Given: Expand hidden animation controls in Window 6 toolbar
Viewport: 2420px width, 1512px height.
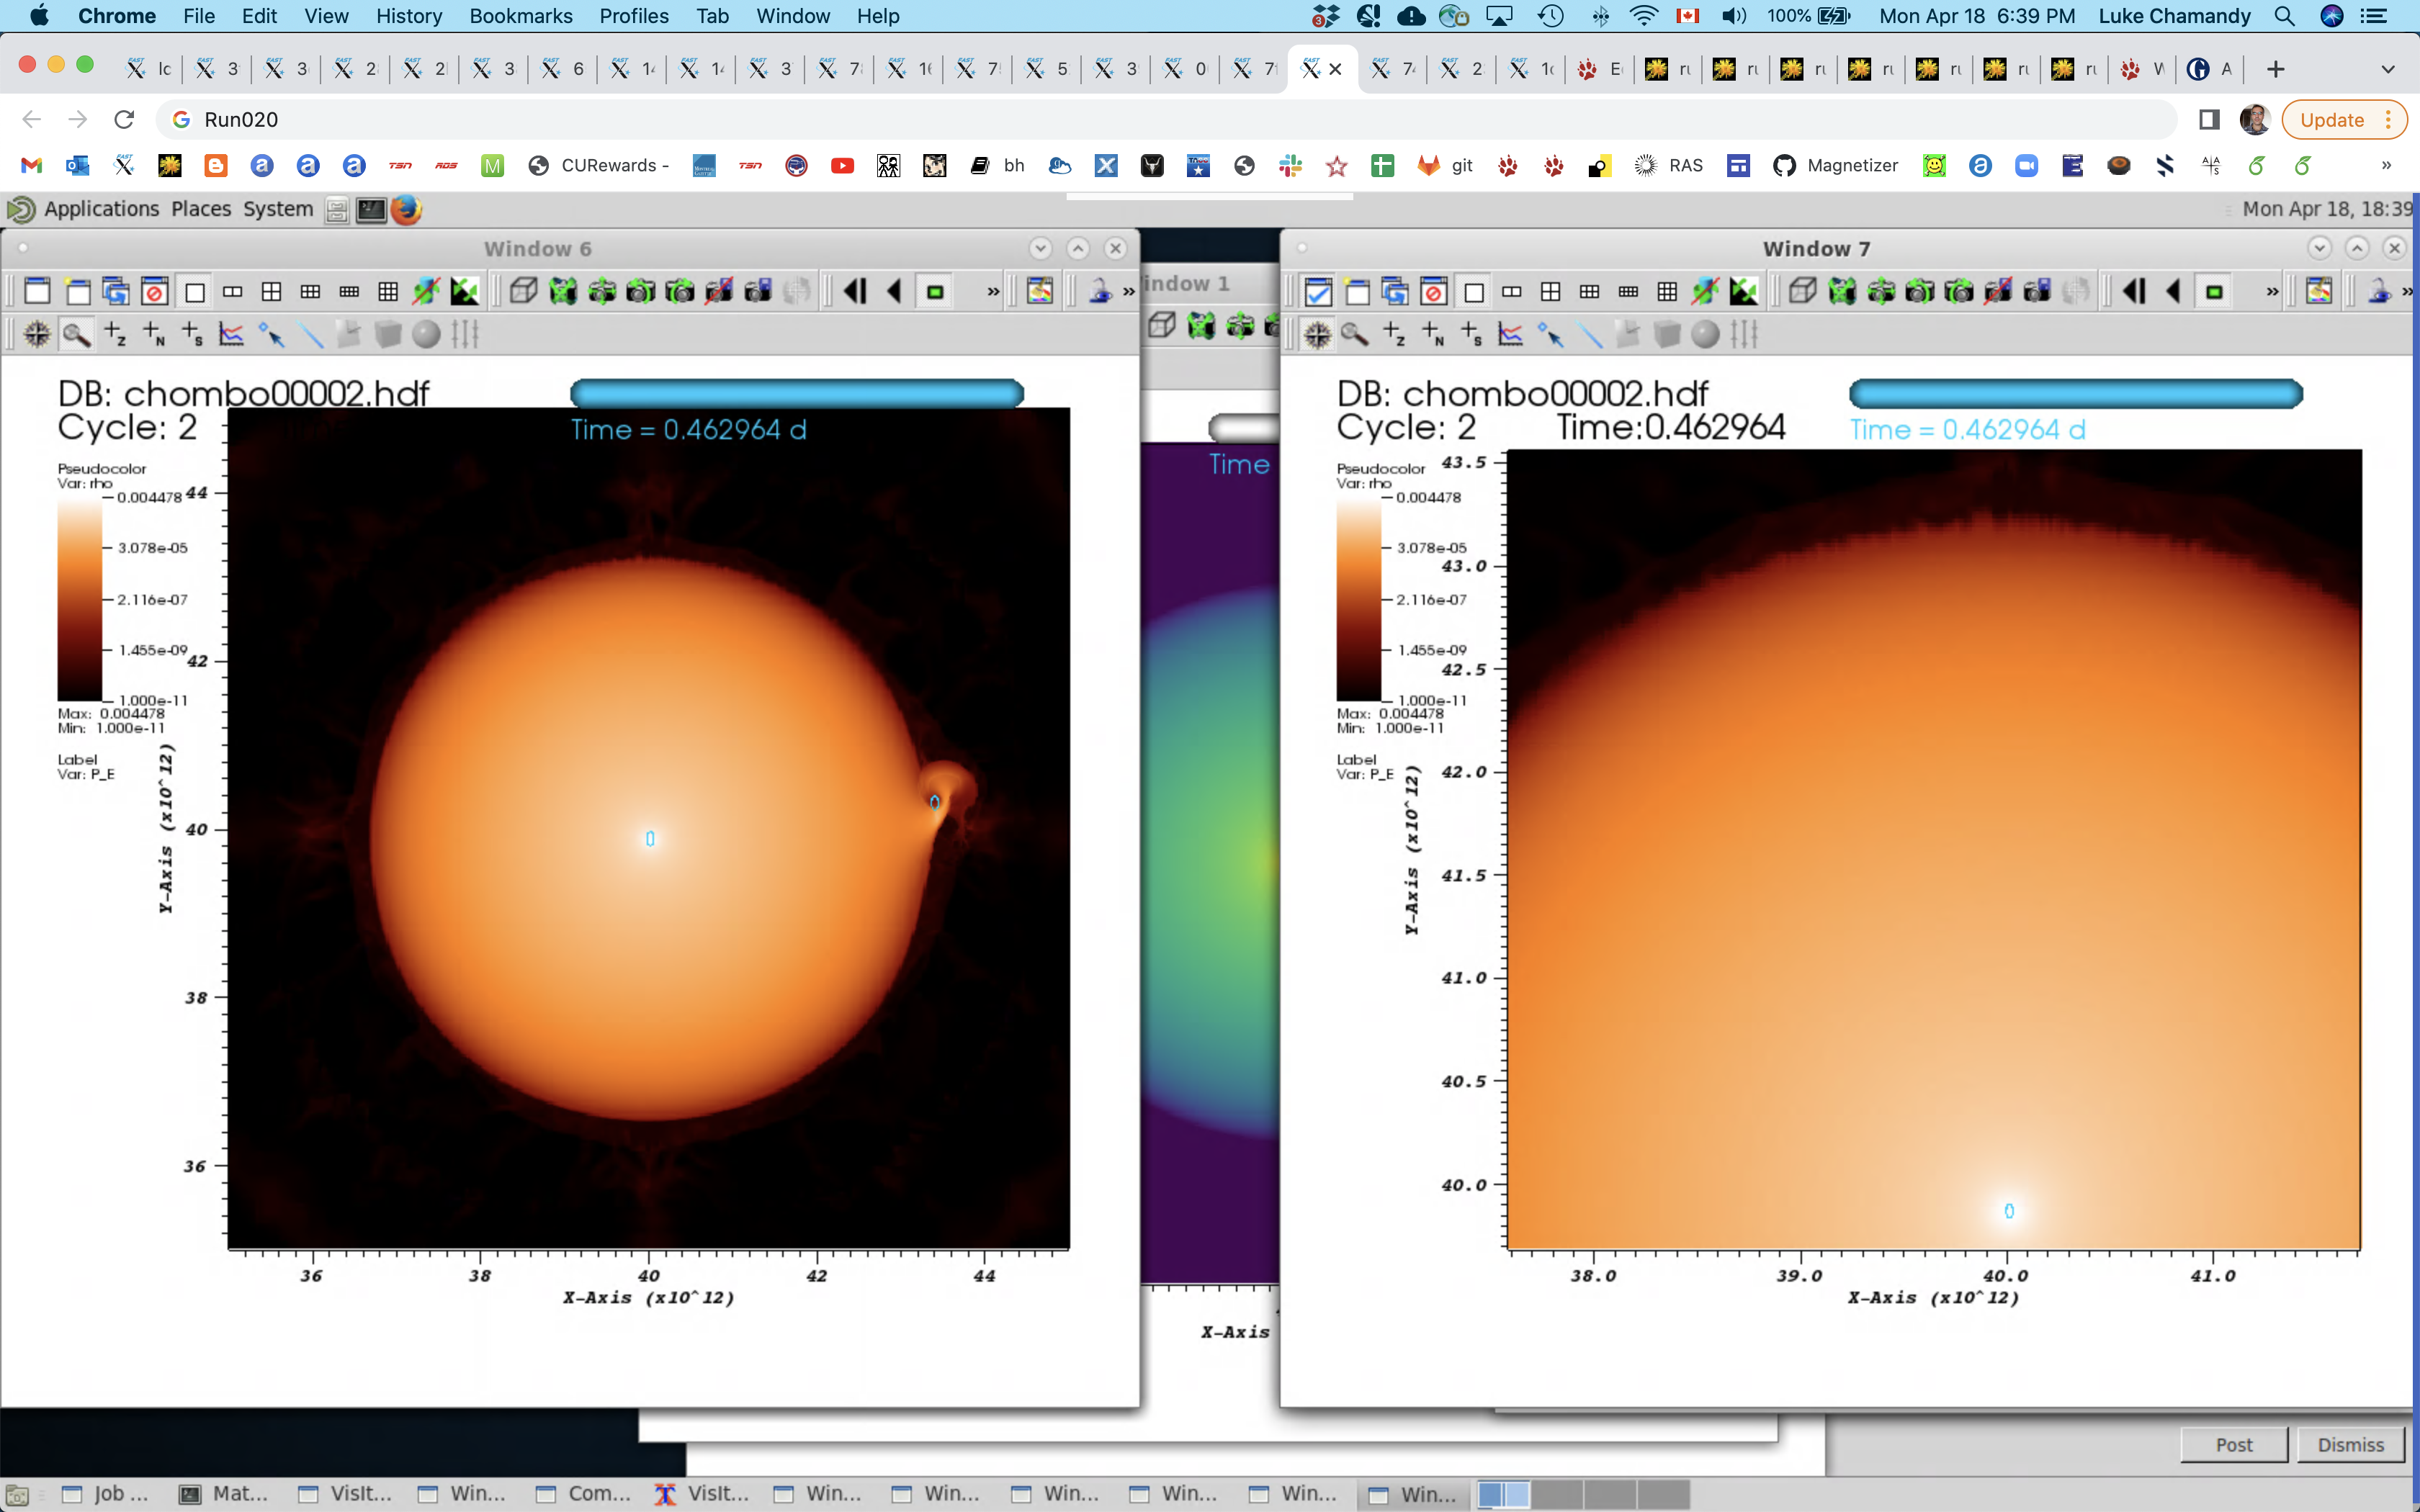Looking at the screenshot, I should 993,292.
